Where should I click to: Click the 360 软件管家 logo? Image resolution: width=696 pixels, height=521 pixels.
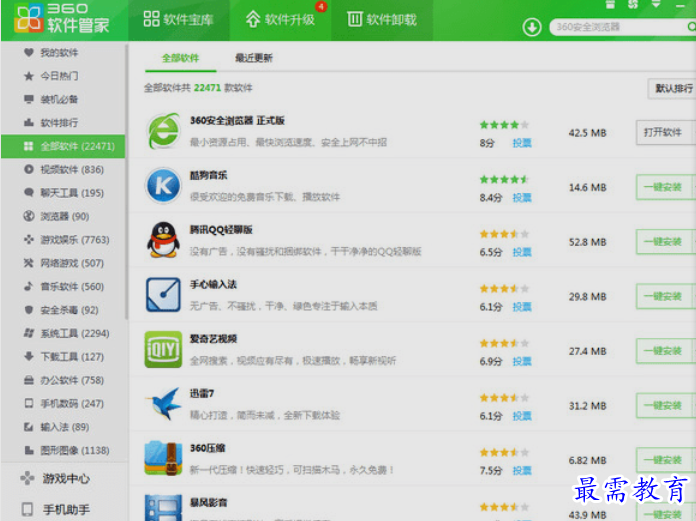pos(62,19)
